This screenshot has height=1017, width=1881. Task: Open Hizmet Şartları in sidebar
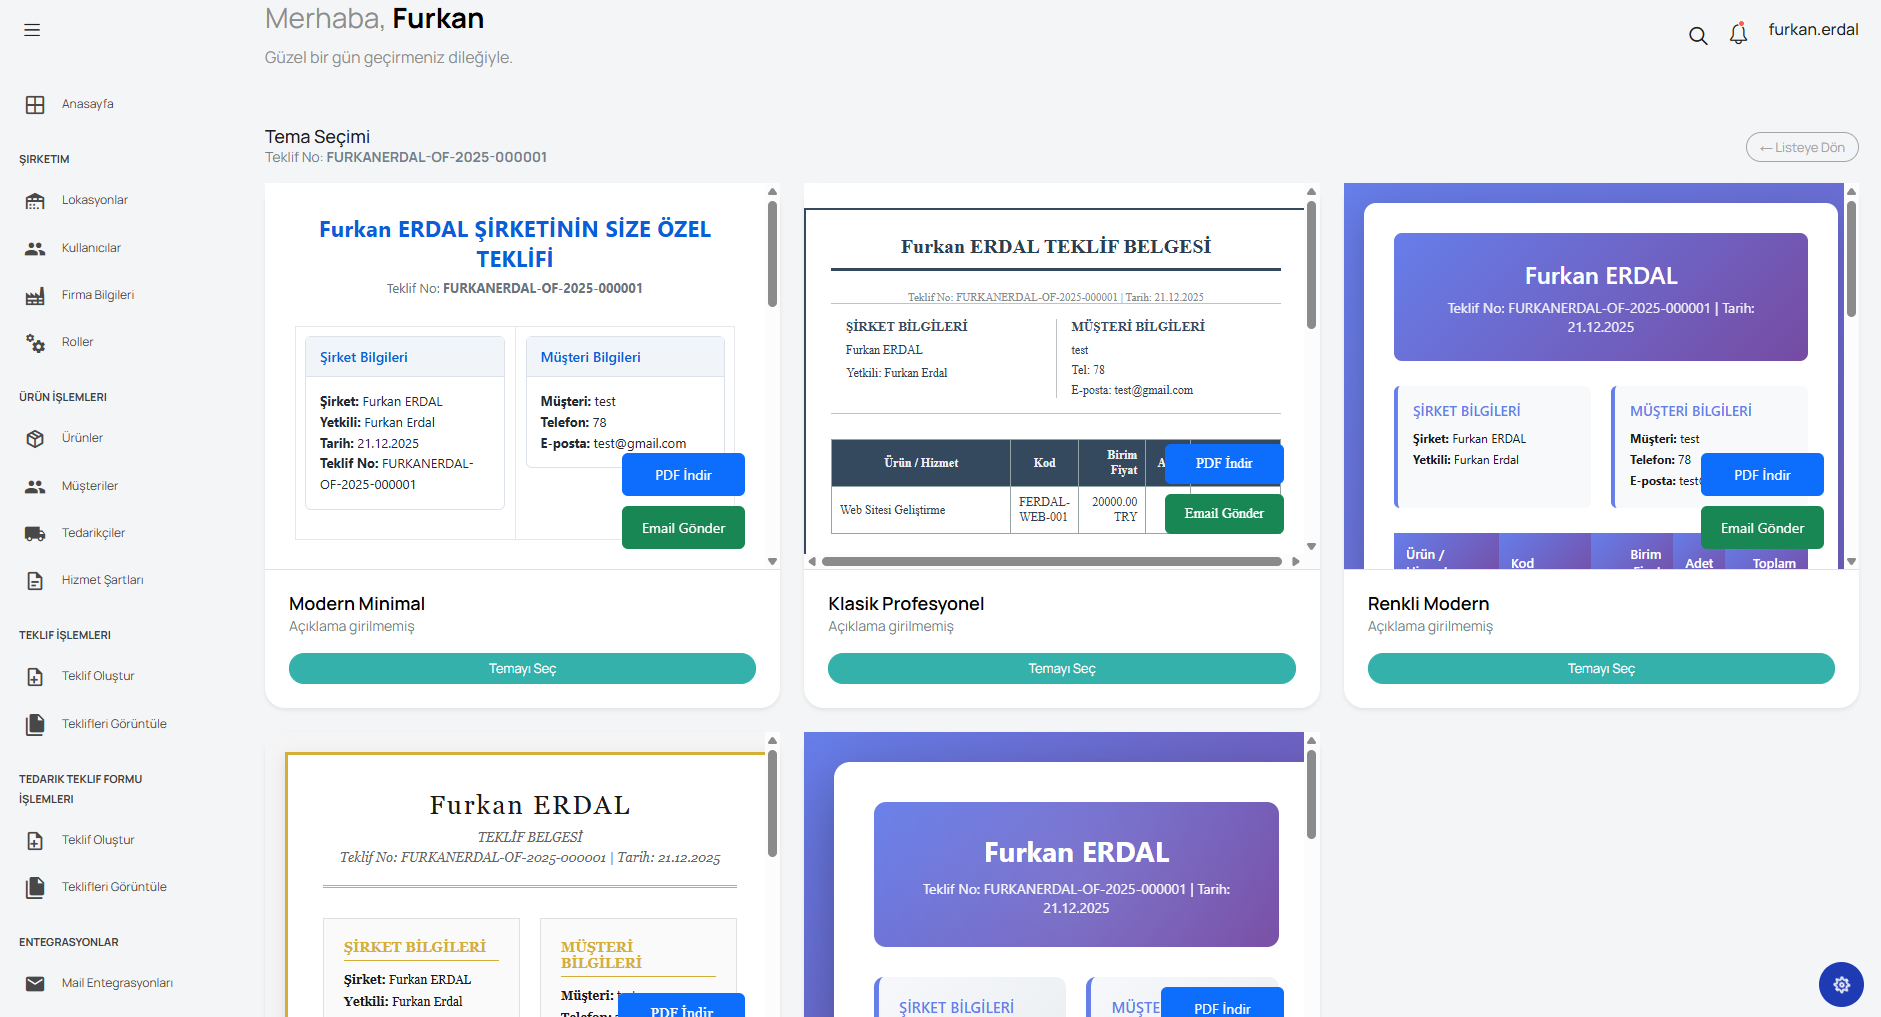point(102,580)
